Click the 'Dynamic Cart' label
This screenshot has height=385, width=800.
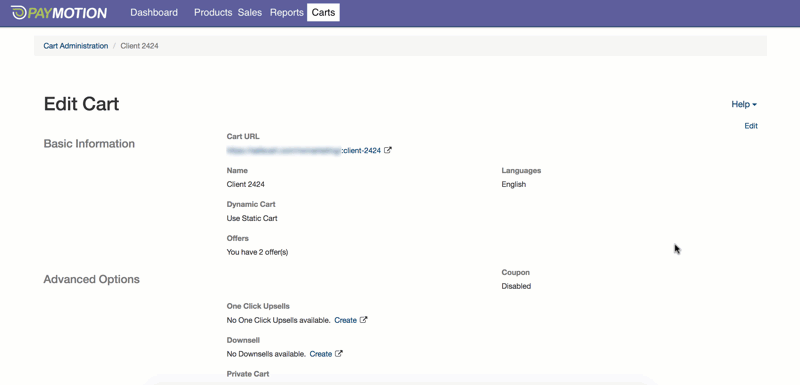251,204
